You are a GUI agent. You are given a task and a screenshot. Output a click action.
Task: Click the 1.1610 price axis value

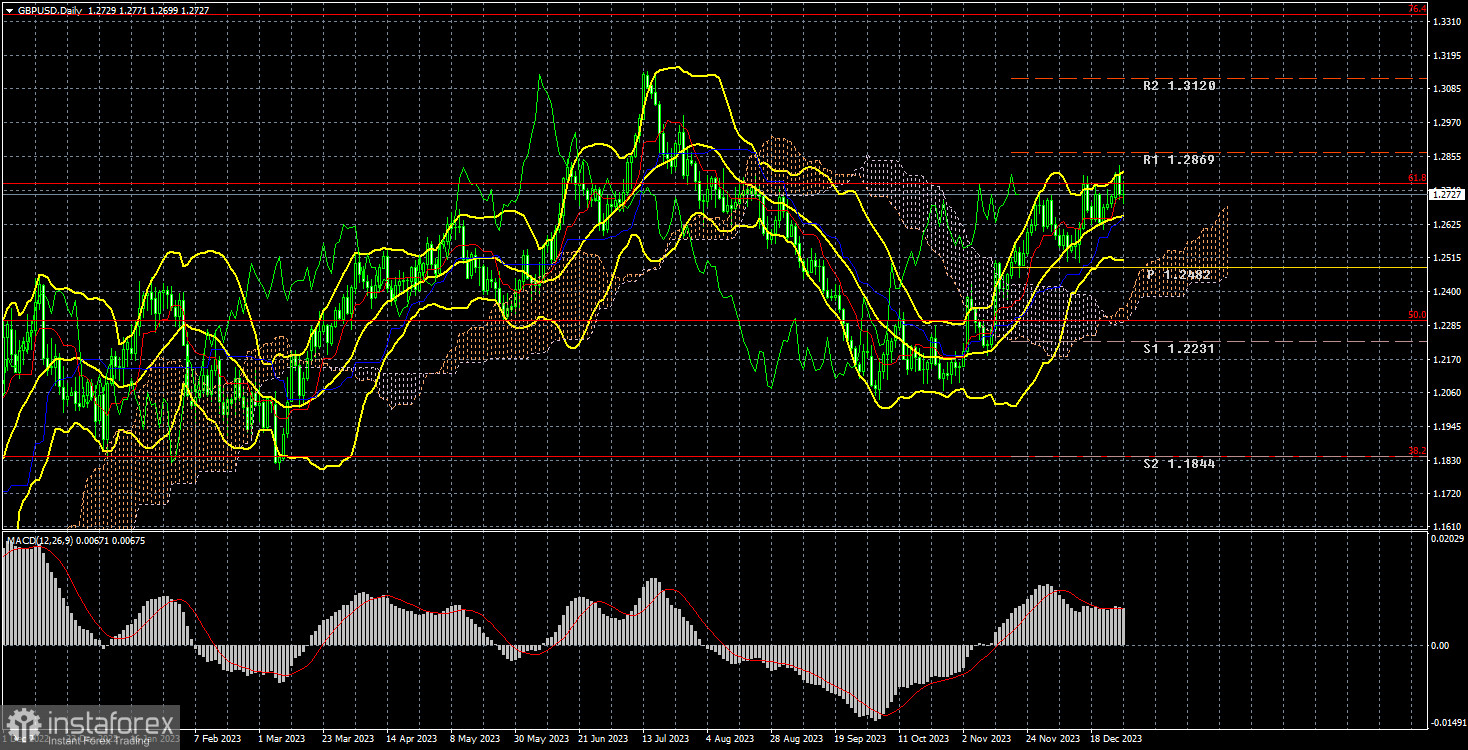coord(1447,526)
